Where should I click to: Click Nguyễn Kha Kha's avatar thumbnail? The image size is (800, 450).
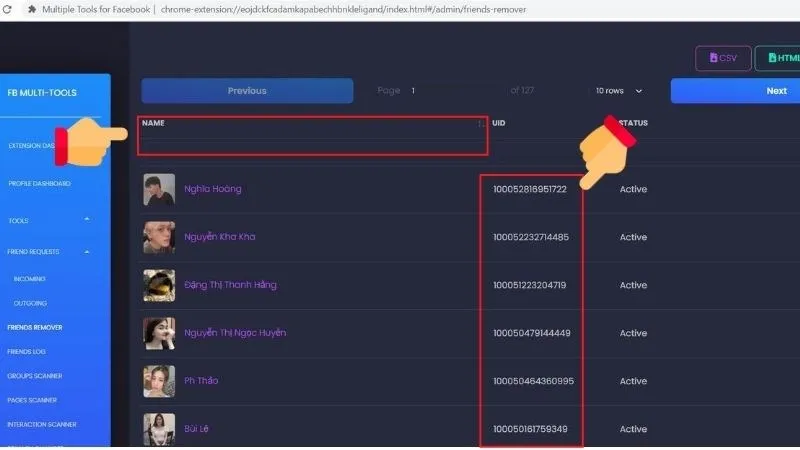coord(159,237)
